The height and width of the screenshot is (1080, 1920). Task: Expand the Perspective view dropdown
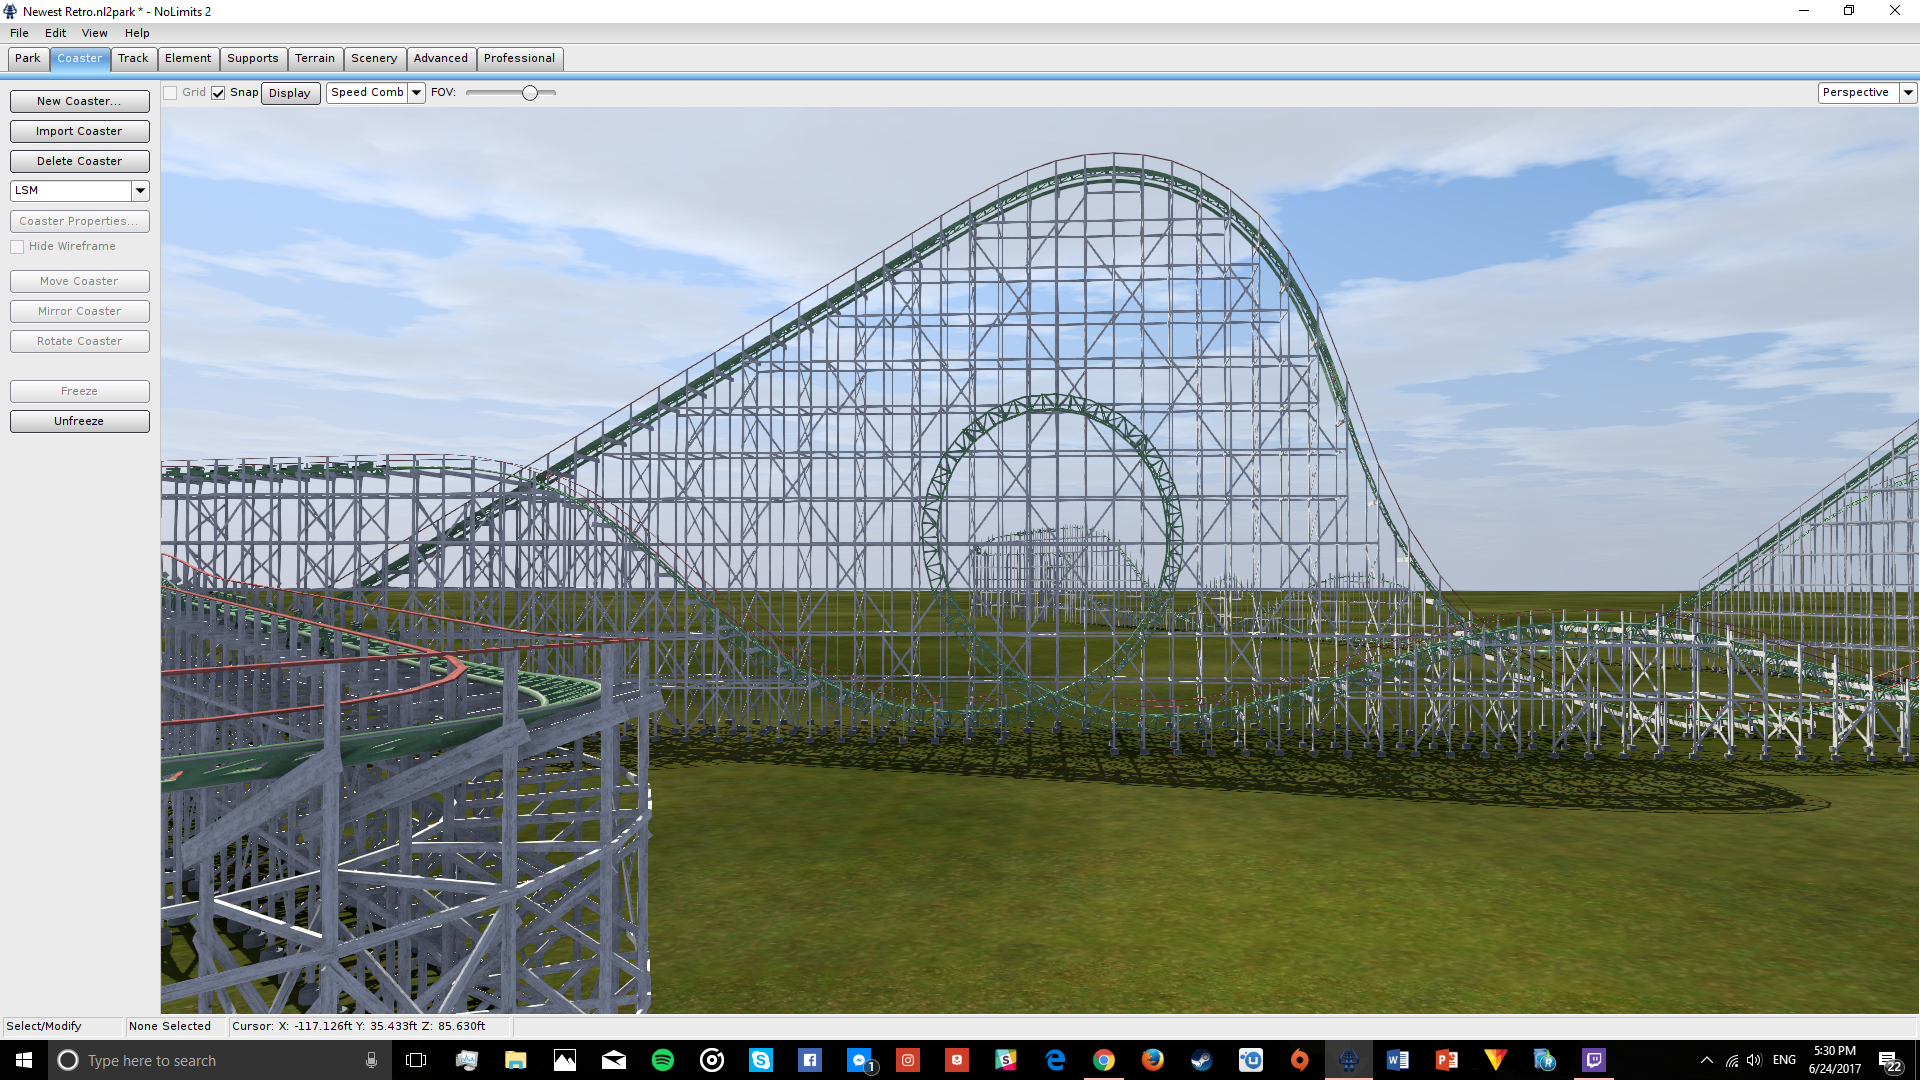tap(1907, 93)
